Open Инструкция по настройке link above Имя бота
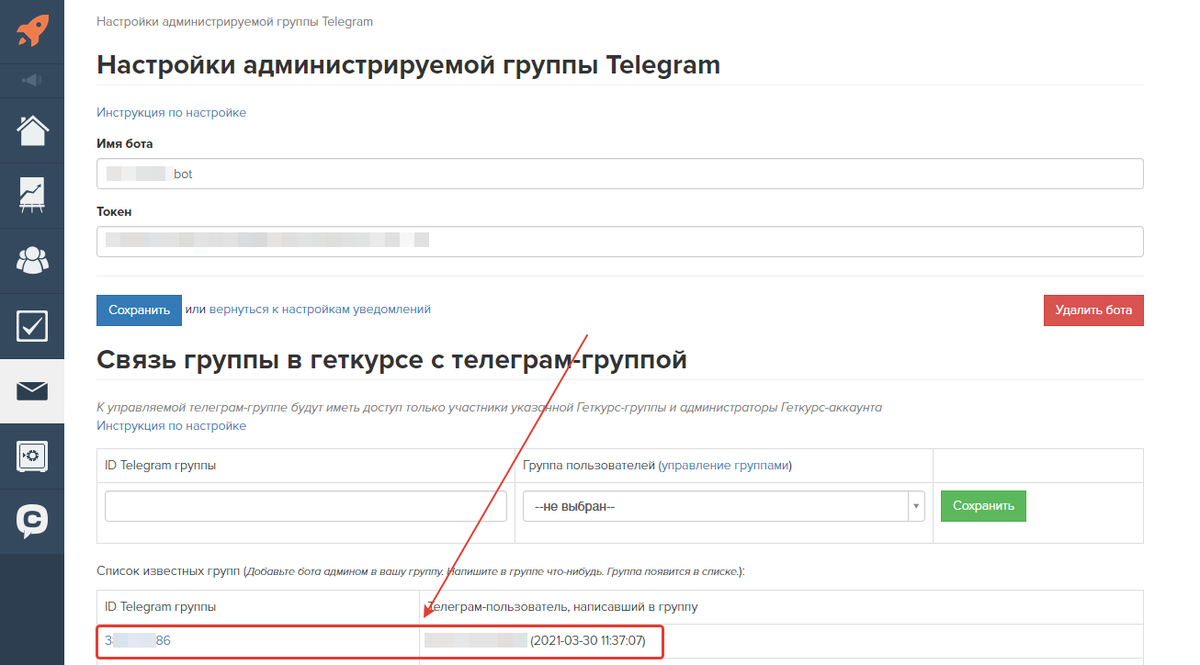Viewport: 1200px width, 665px height. tap(171, 113)
